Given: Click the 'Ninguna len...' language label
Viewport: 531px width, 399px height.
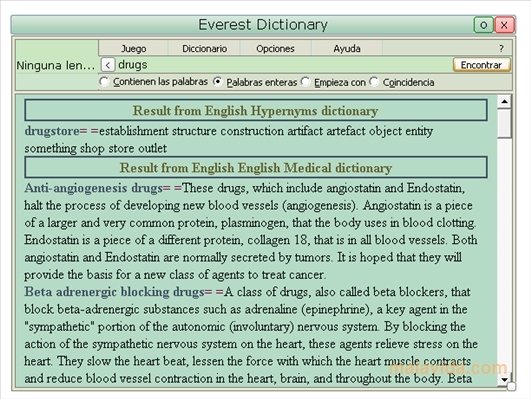Looking at the screenshot, I should pyautogui.click(x=56, y=65).
